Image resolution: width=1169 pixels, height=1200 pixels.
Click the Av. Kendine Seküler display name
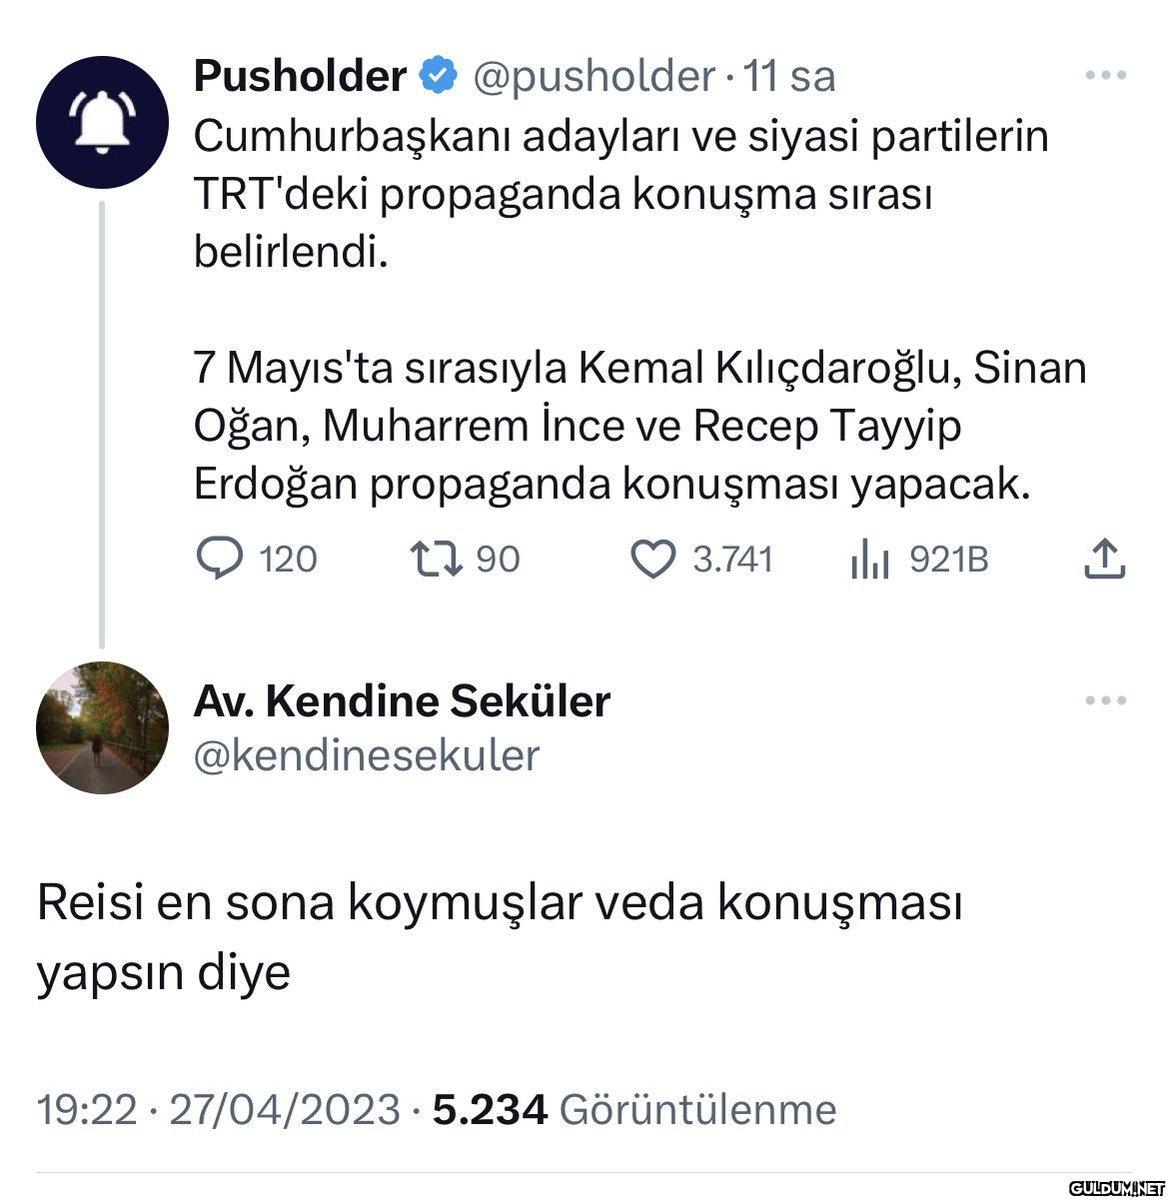(x=401, y=701)
